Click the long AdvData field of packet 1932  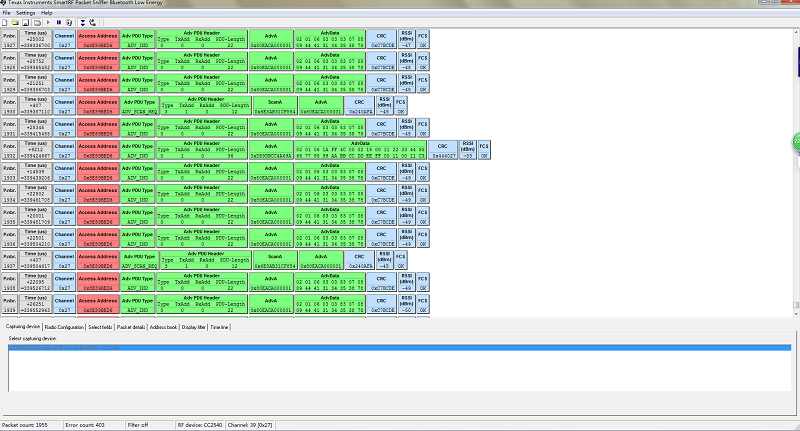(x=360, y=149)
